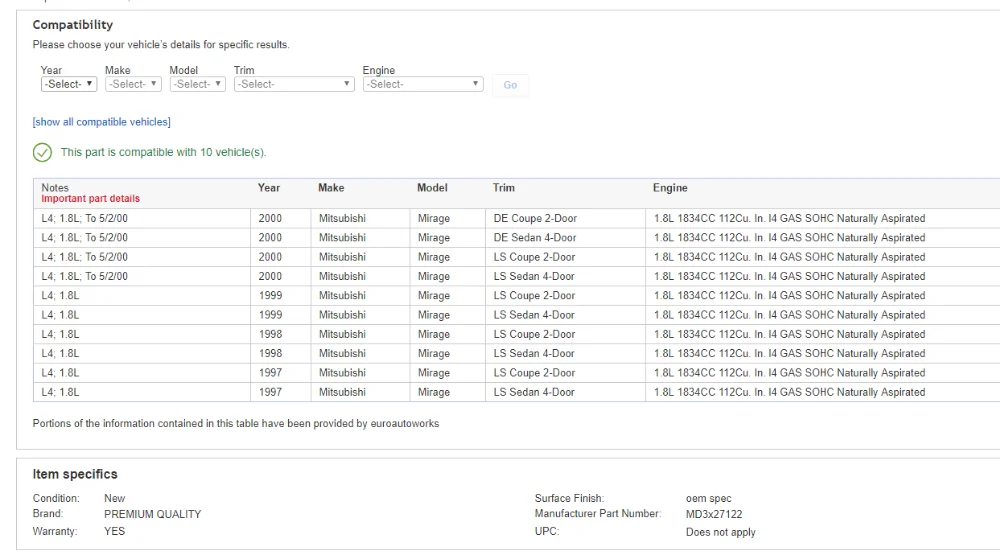Click the Compatibility section heading
The width and height of the screenshot is (1000, 555).
[x=73, y=25]
